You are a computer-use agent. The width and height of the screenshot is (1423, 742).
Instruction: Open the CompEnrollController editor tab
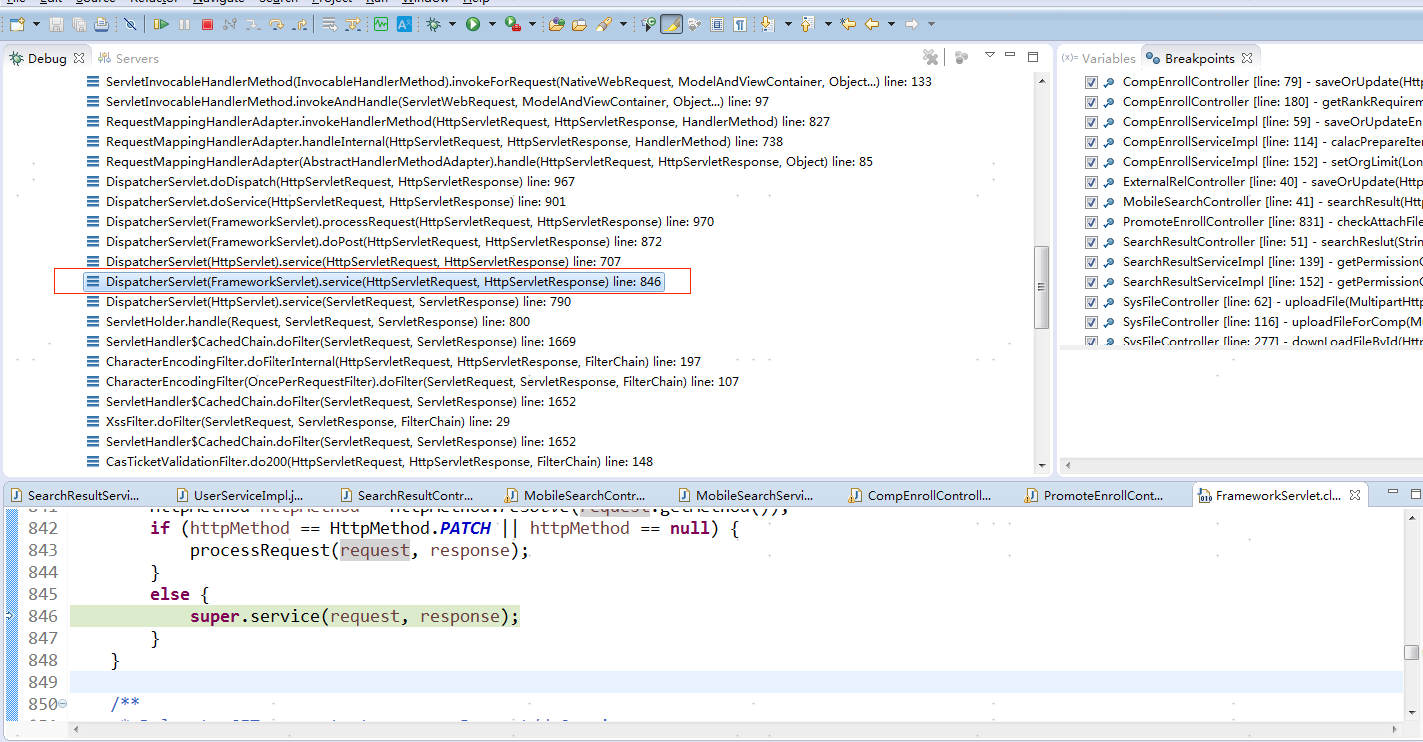(x=920, y=495)
